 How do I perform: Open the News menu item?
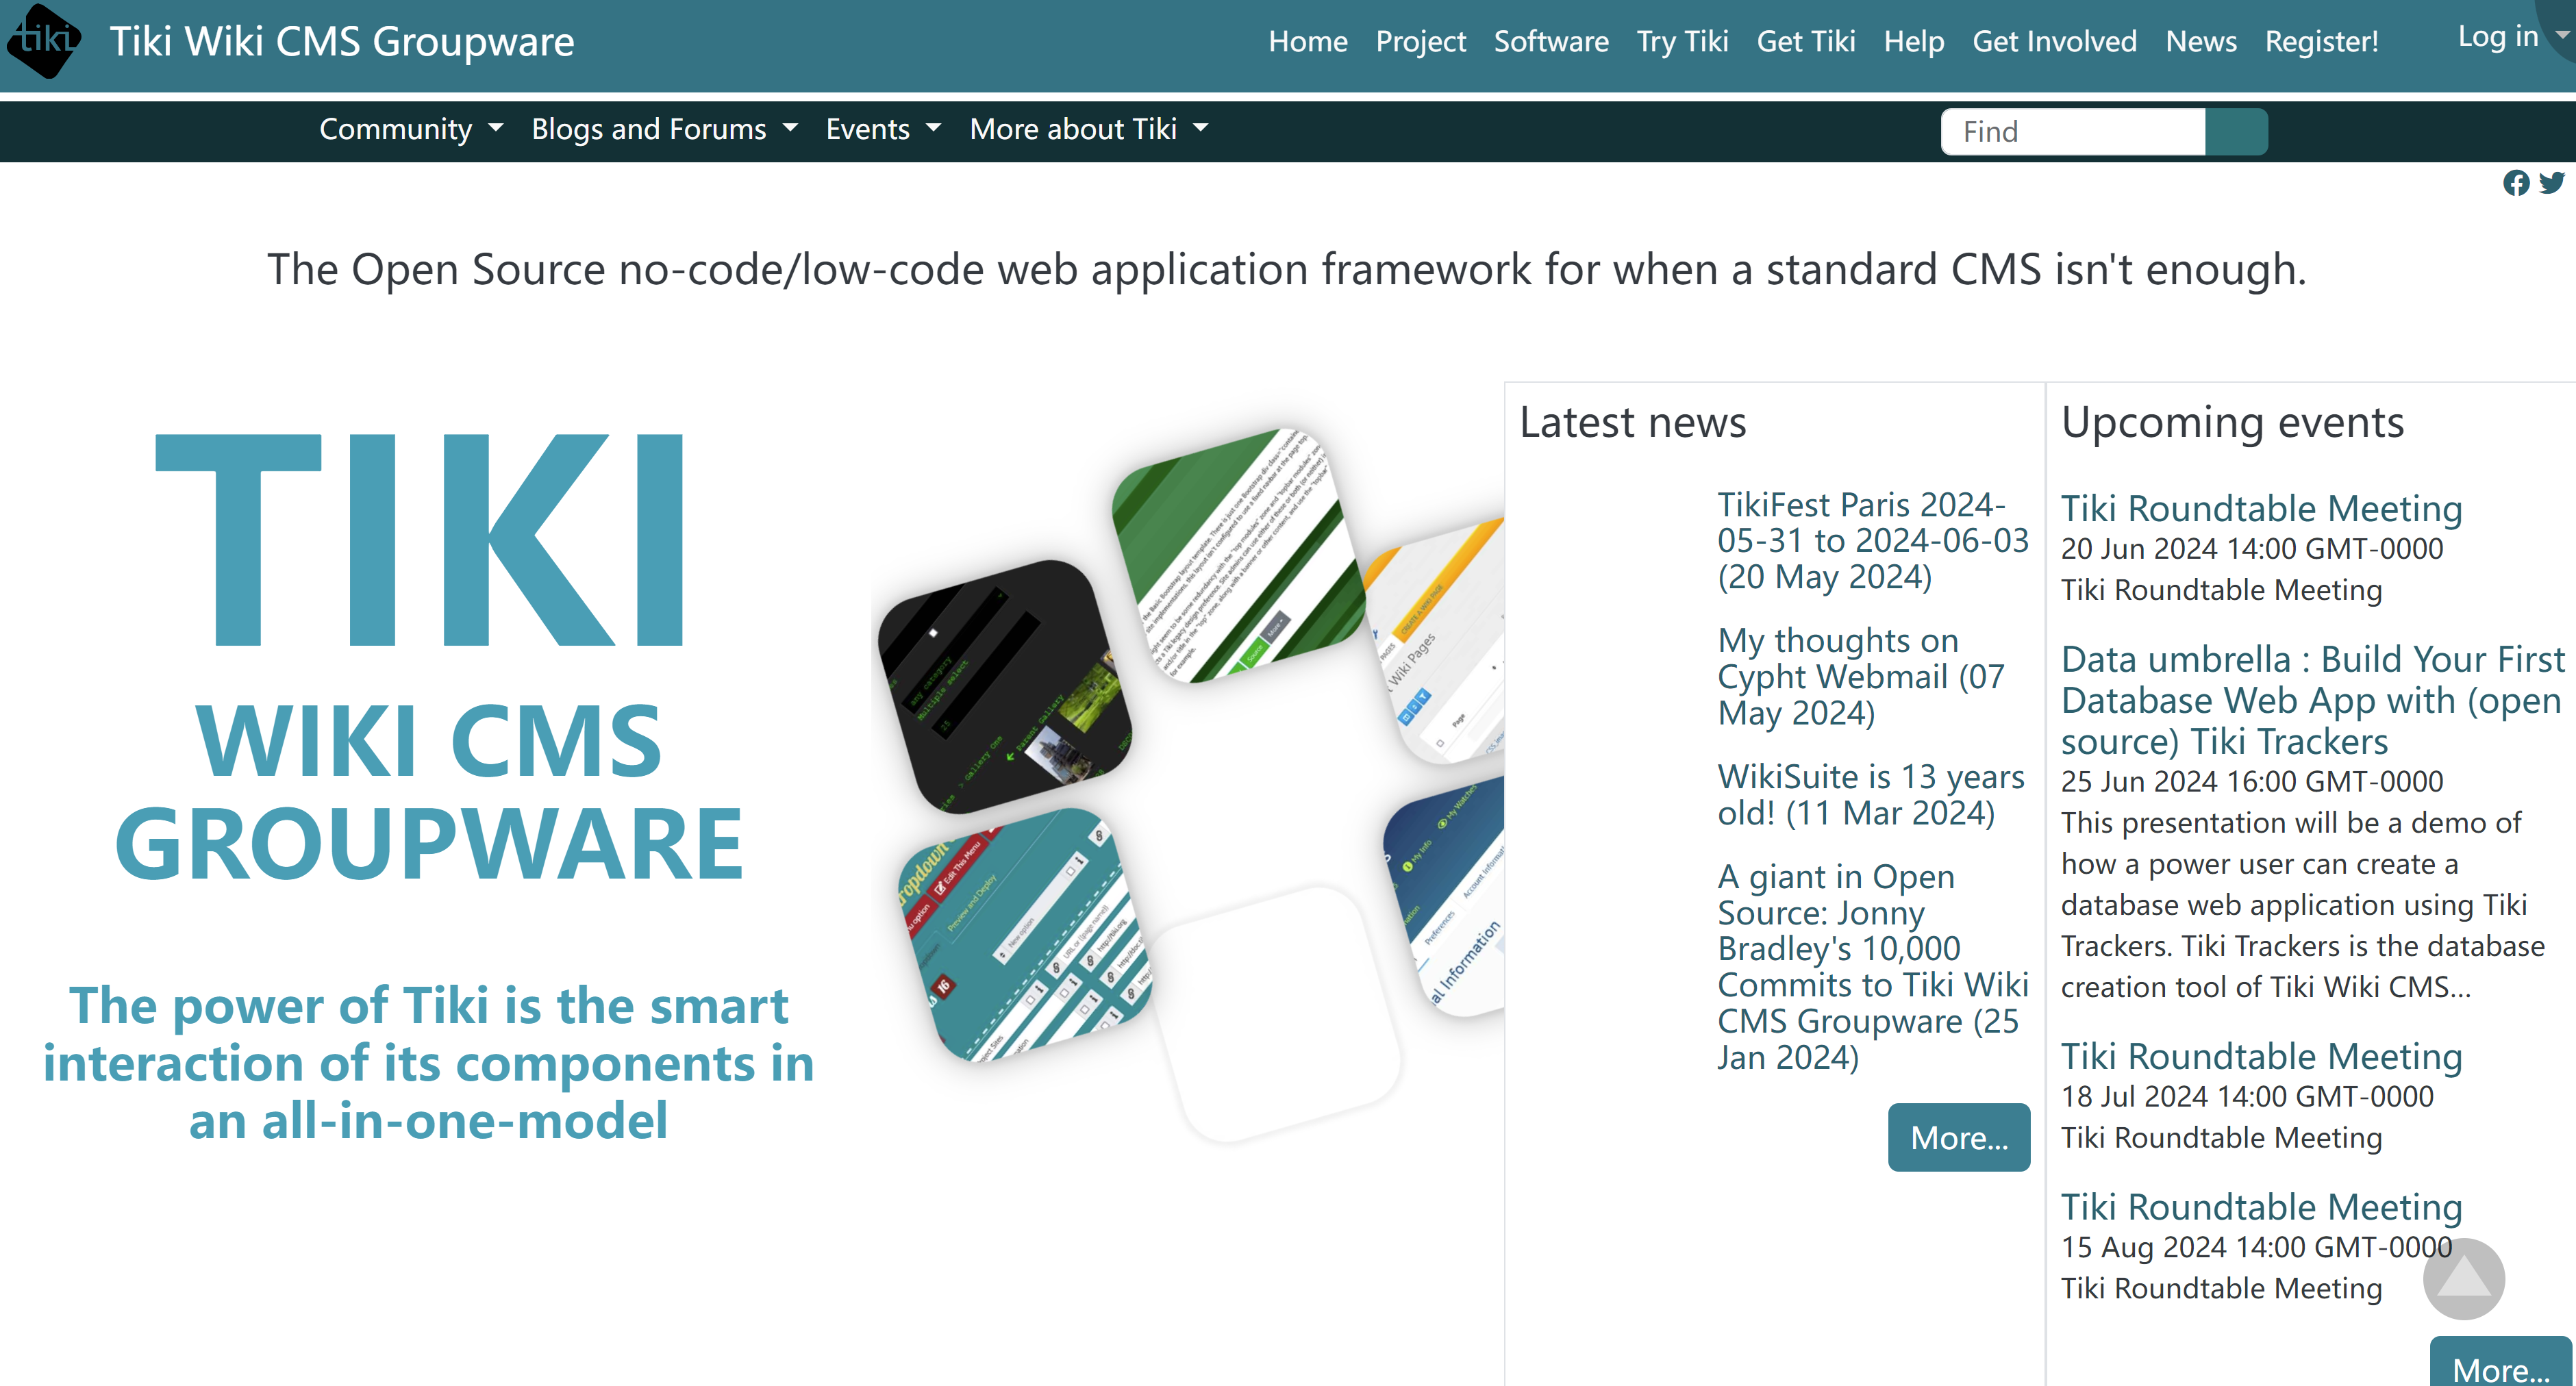(2201, 41)
